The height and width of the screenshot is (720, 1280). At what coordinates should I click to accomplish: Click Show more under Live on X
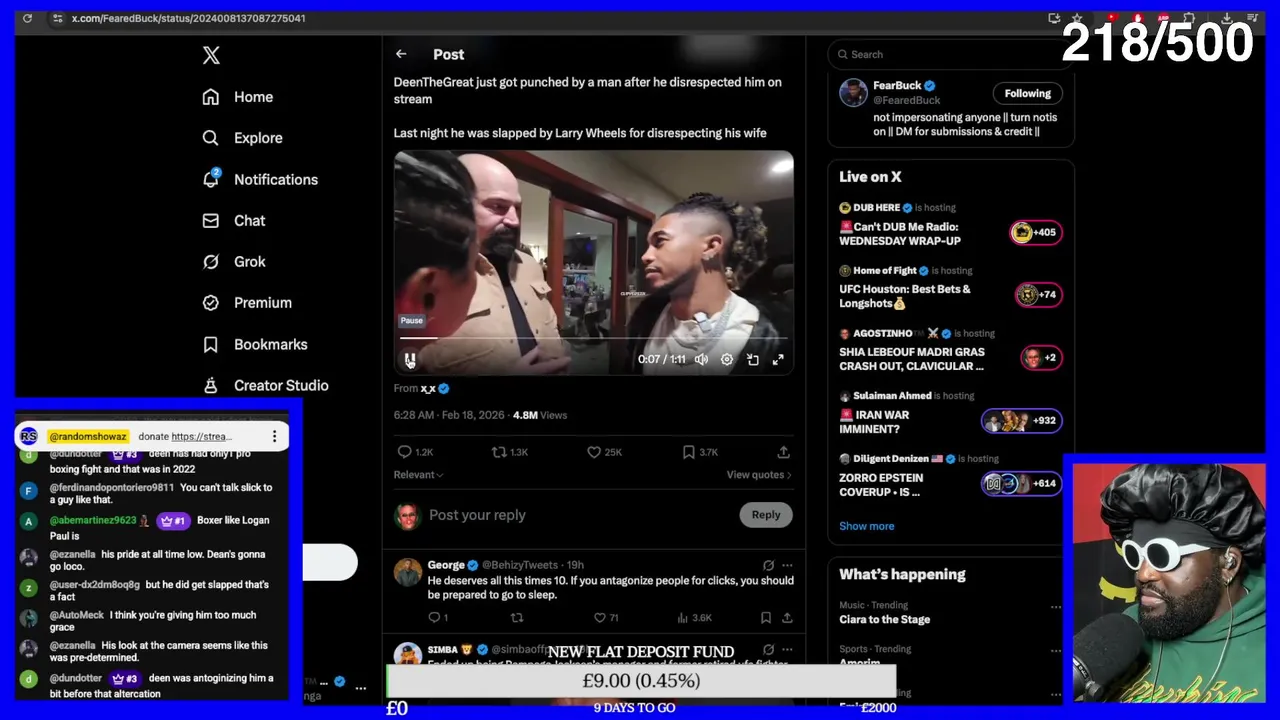point(867,526)
